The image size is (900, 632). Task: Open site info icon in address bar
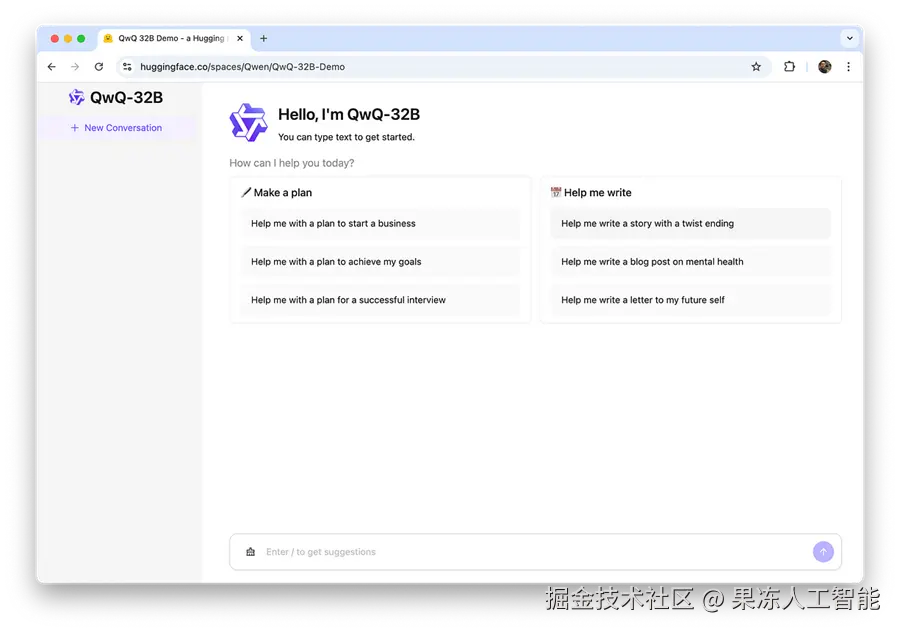coord(127,67)
